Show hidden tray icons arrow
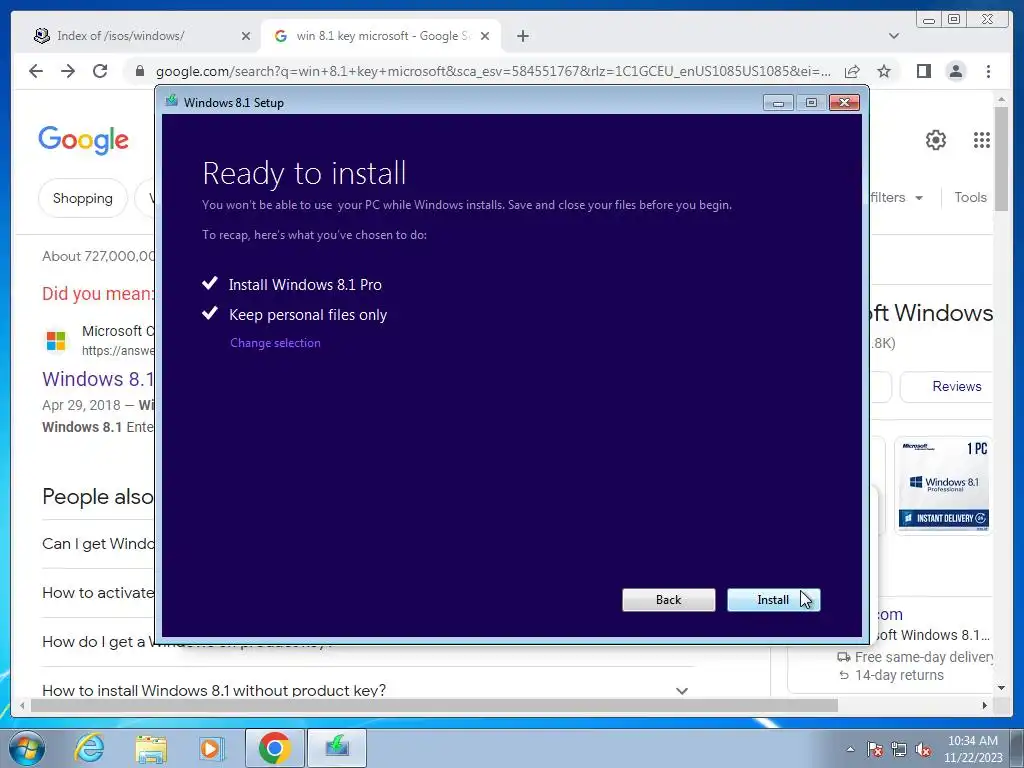The image size is (1024, 768). pyautogui.click(x=850, y=749)
